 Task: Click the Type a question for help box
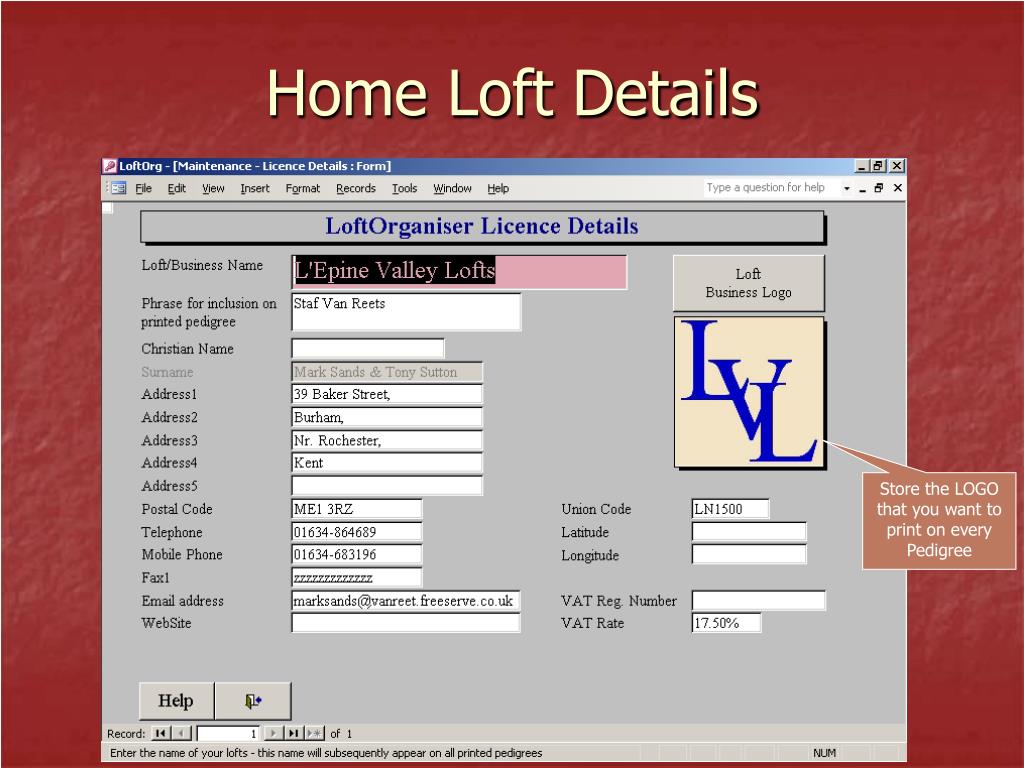(770, 187)
